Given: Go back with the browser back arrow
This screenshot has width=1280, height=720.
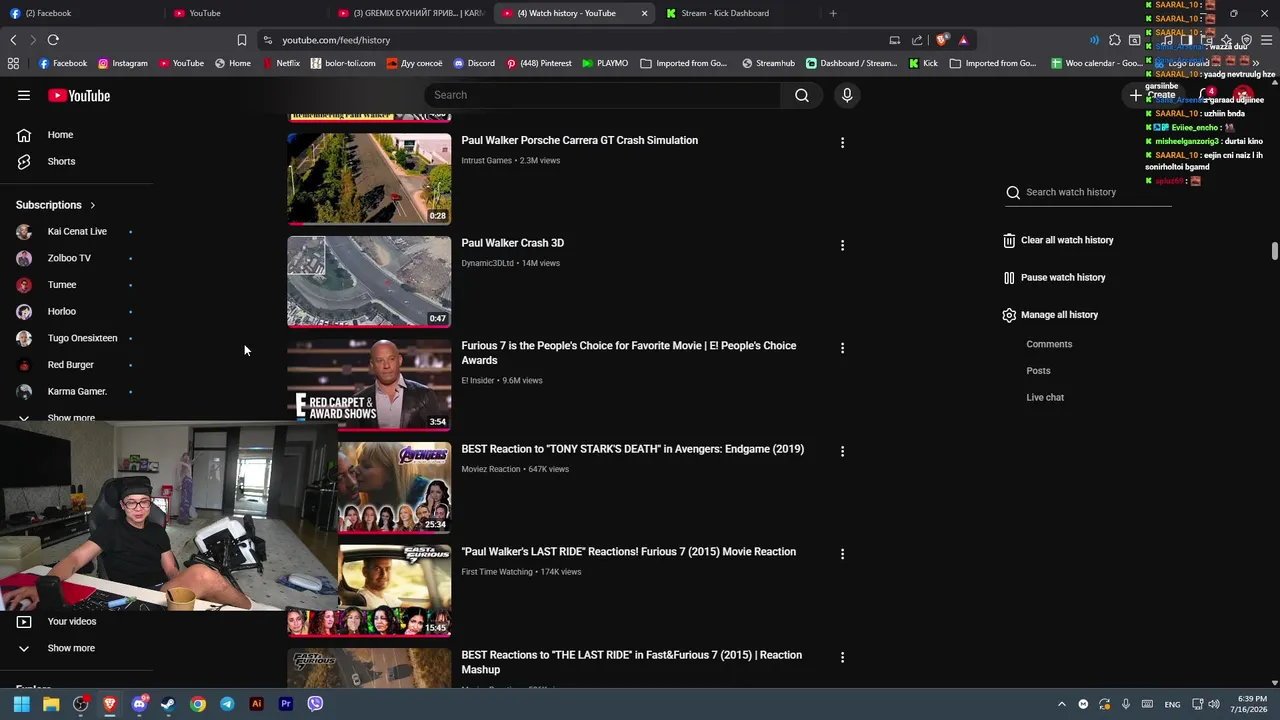Looking at the screenshot, I should [13, 40].
